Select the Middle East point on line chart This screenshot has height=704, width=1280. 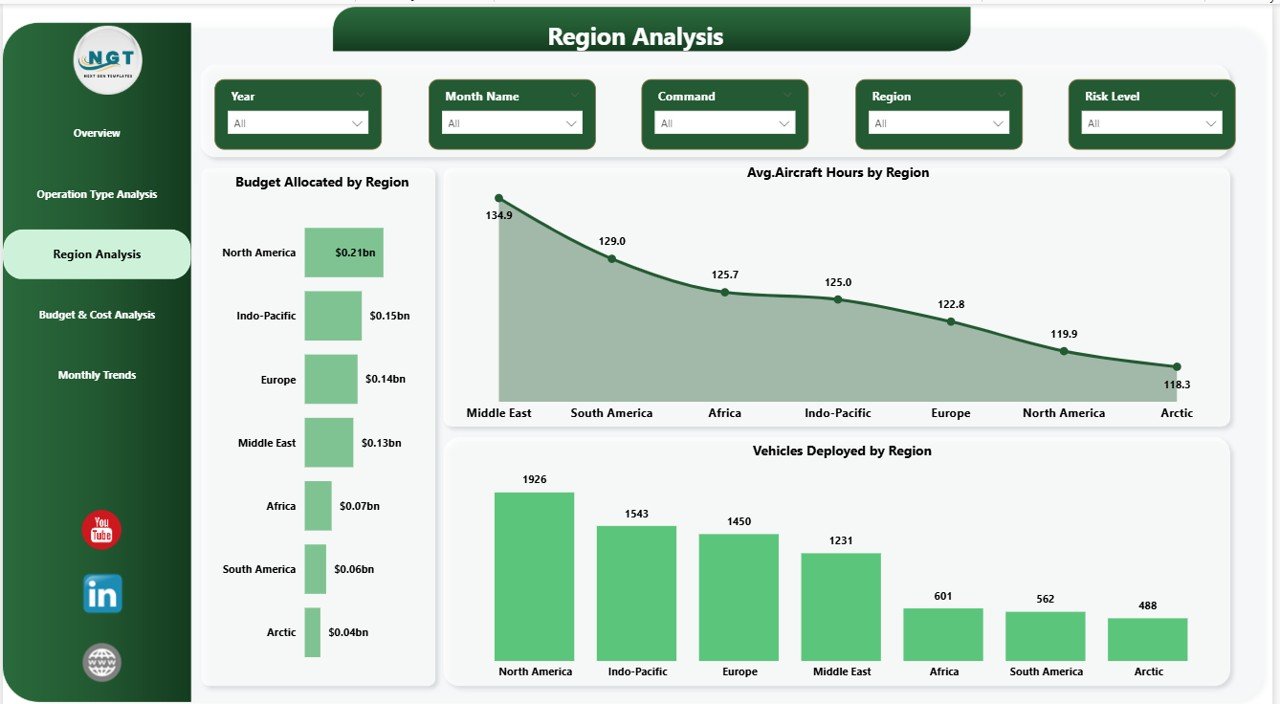coord(498,198)
